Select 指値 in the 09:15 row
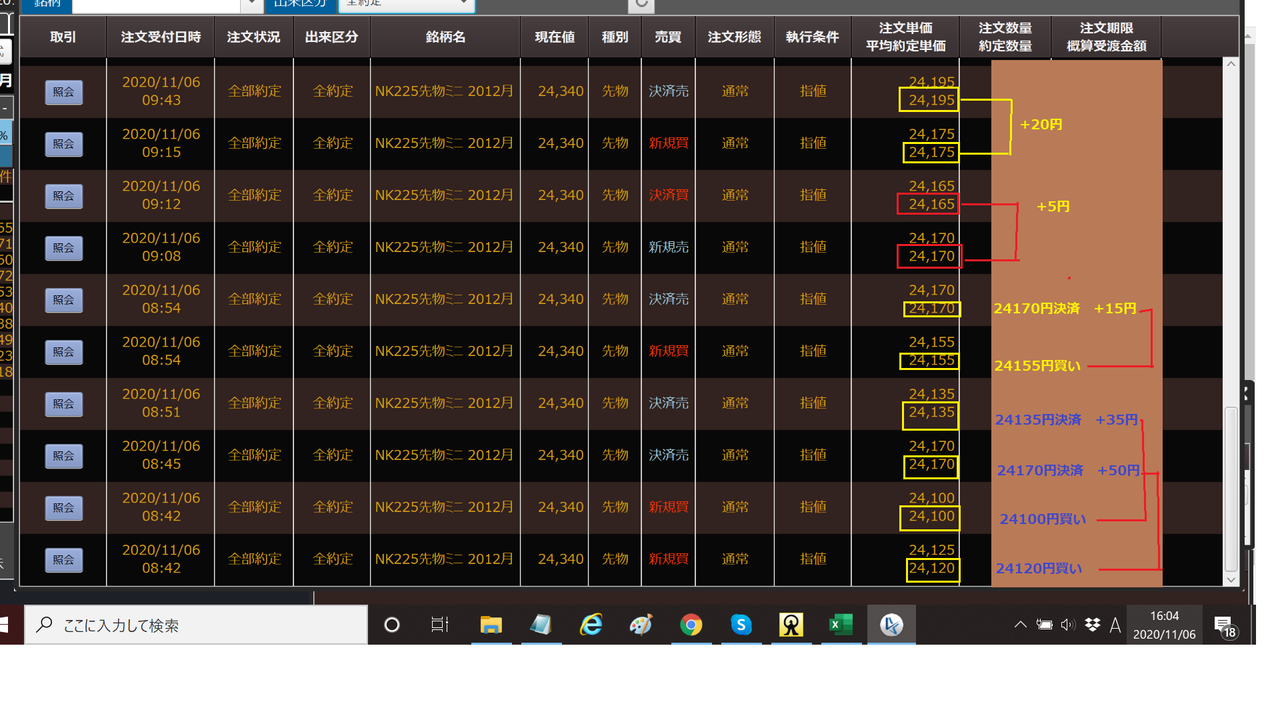Viewport: 1280px width, 720px height. (813, 143)
